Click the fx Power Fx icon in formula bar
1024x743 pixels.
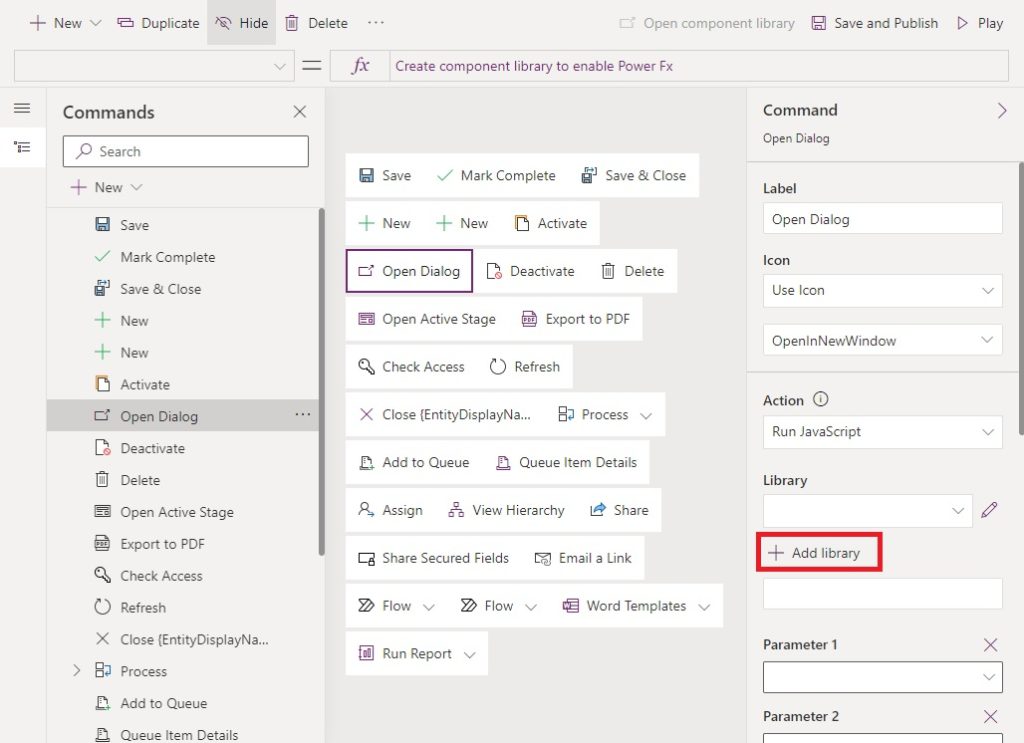pyautogui.click(x=359, y=65)
